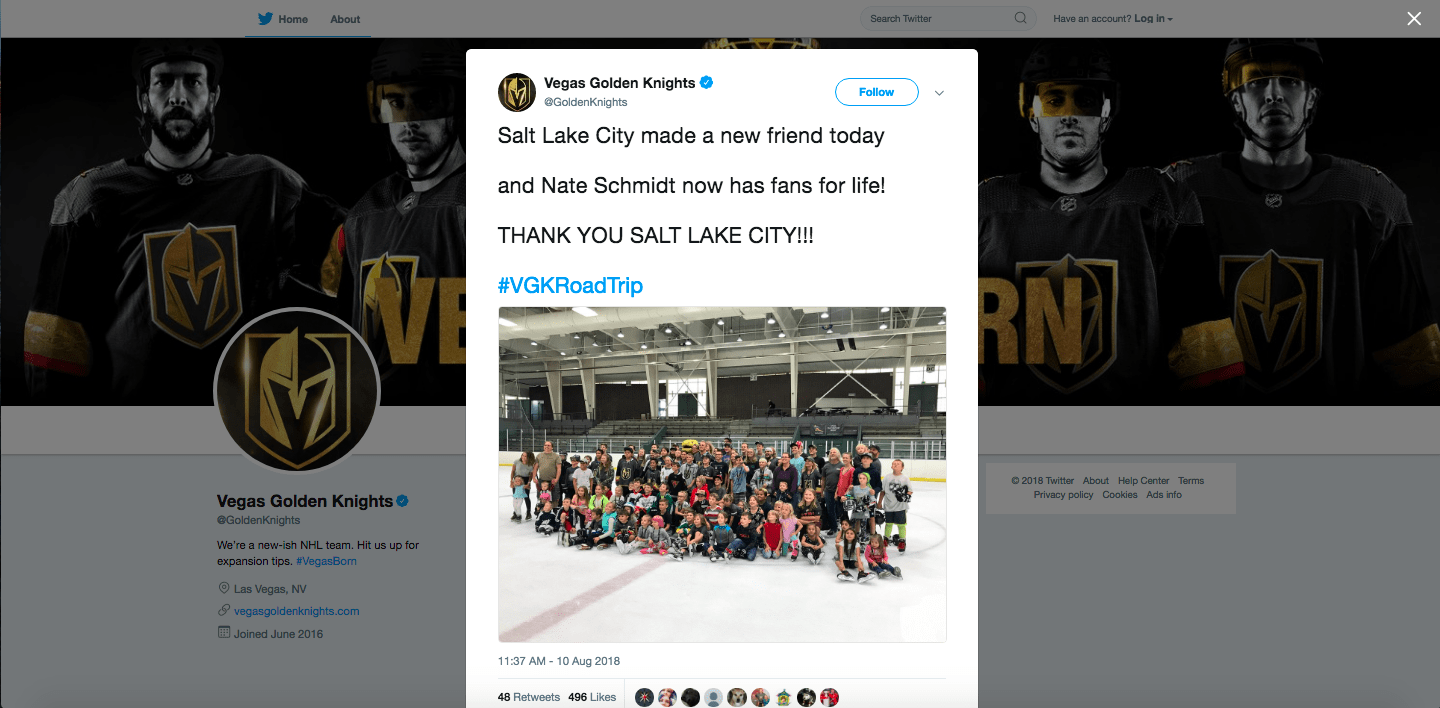The width and height of the screenshot is (1440, 708).
Task: Open the ice rink group photo
Action: coord(722,474)
